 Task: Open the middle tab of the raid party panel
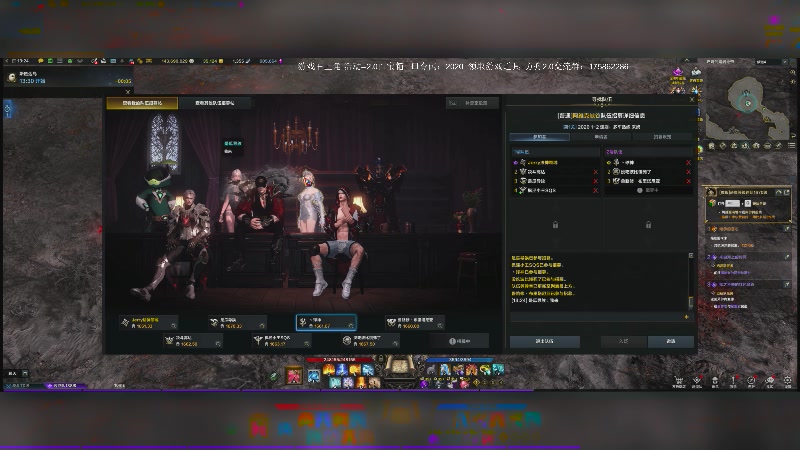tap(601, 137)
